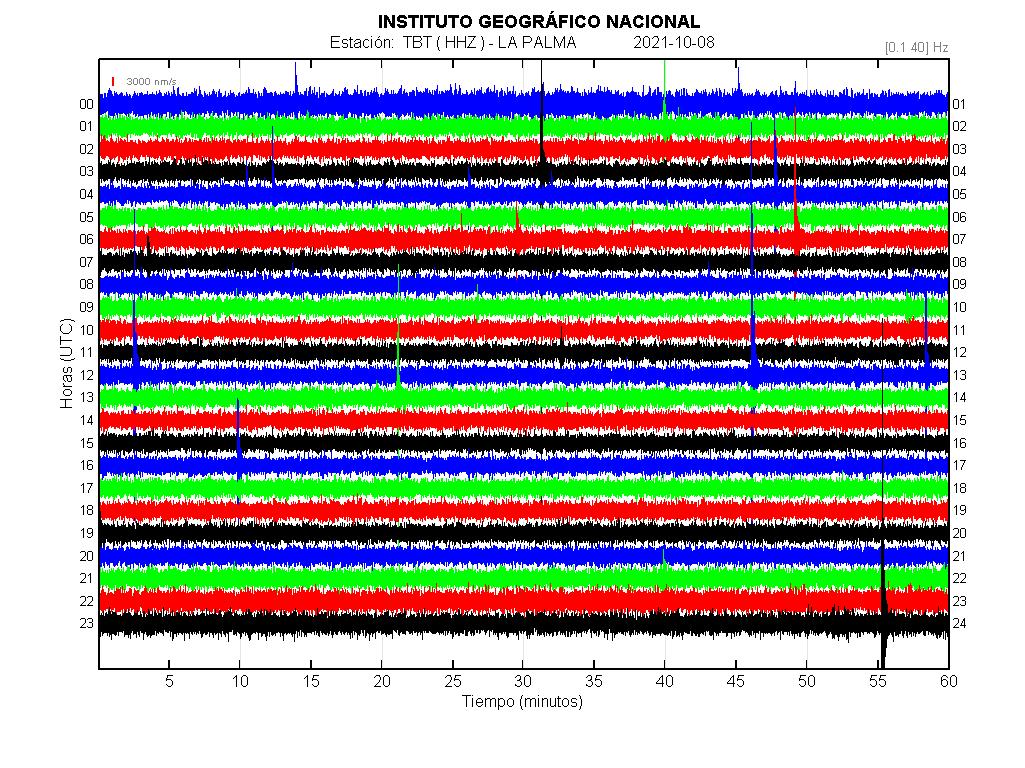
Task: Click the Tiempo (minutos) axis label
Action: pyautogui.click(x=522, y=702)
